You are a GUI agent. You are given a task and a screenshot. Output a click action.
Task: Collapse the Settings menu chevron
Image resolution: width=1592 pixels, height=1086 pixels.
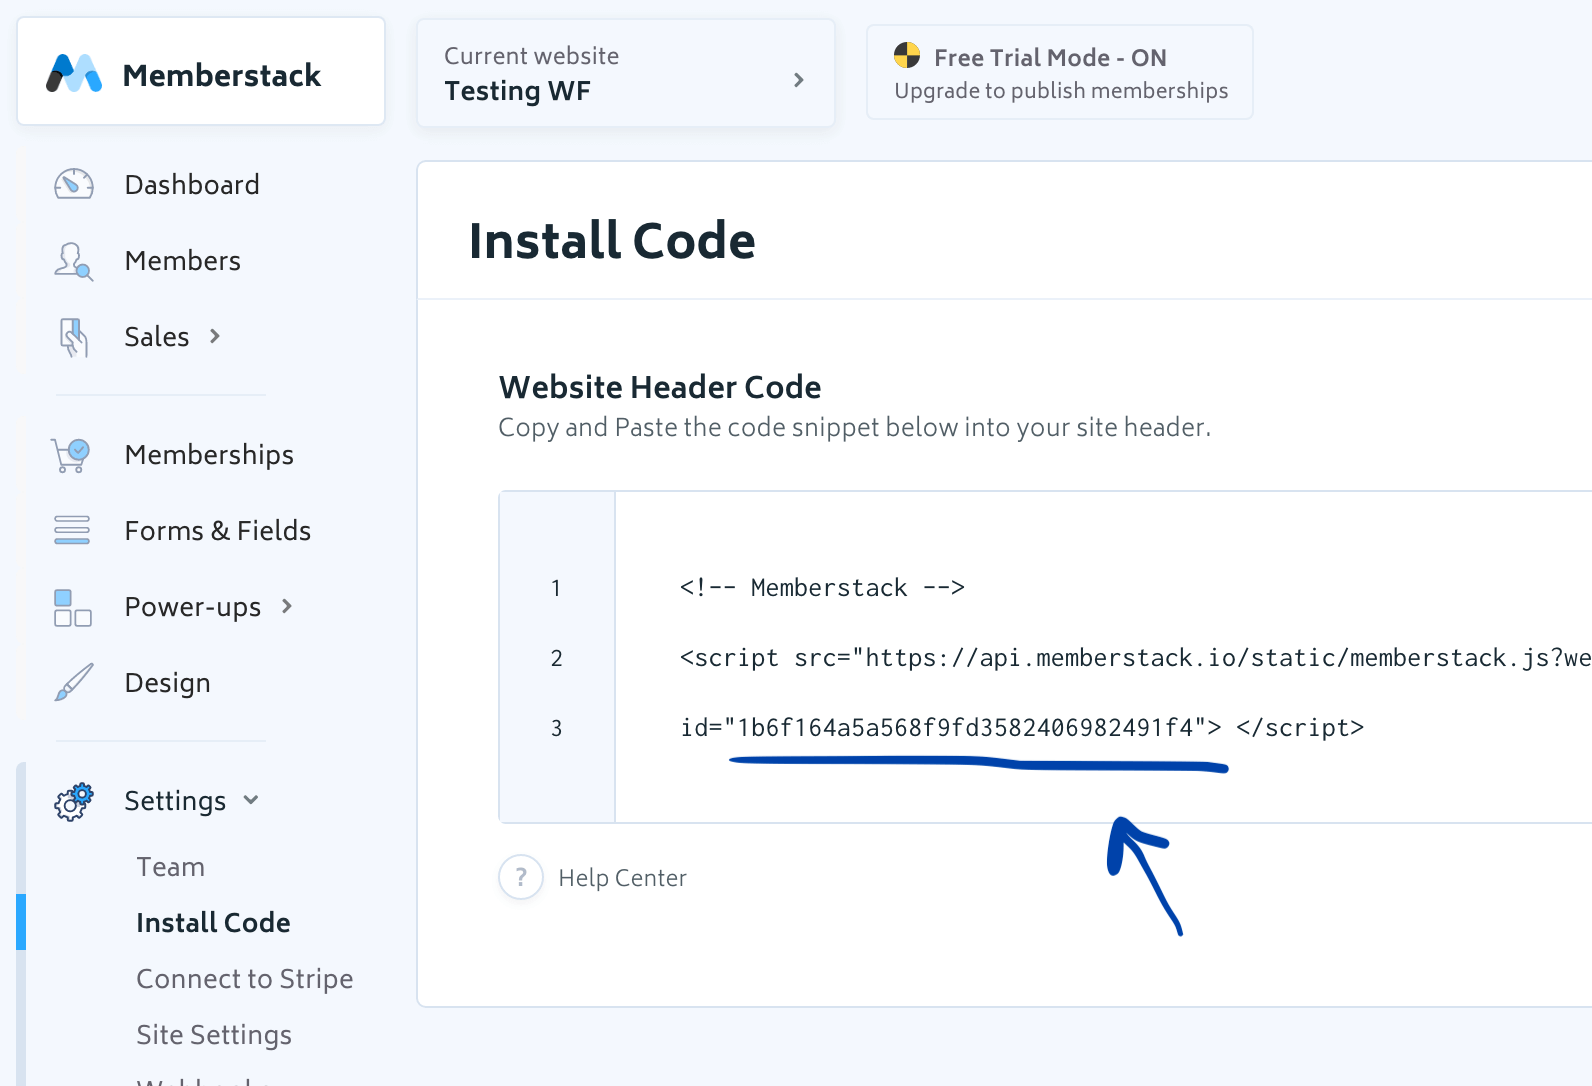(251, 799)
